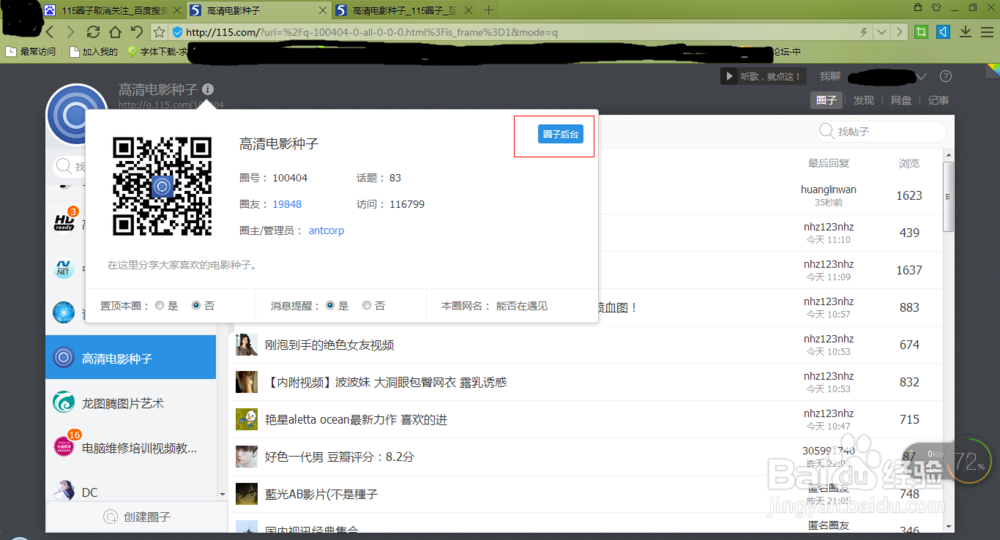The height and width of the screenshot is (540, 1000).
Task: Click thumbnail of 好色一代男 post
Action: point(246,456)
